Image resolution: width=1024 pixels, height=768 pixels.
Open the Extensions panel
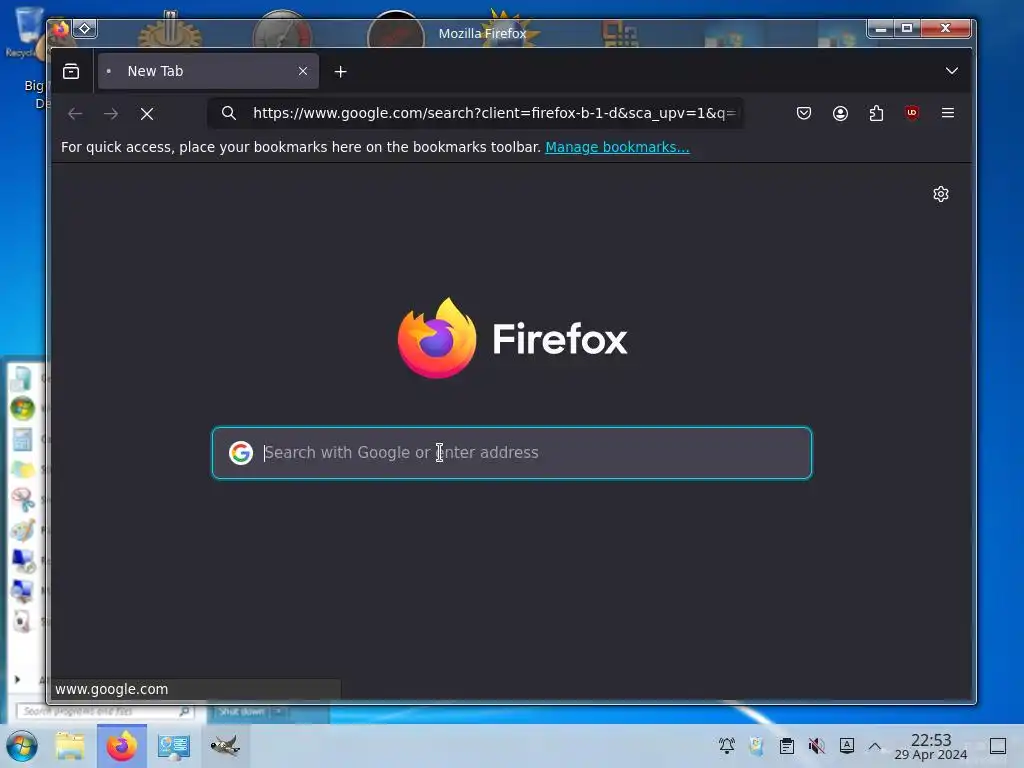[x=876, y=113]
